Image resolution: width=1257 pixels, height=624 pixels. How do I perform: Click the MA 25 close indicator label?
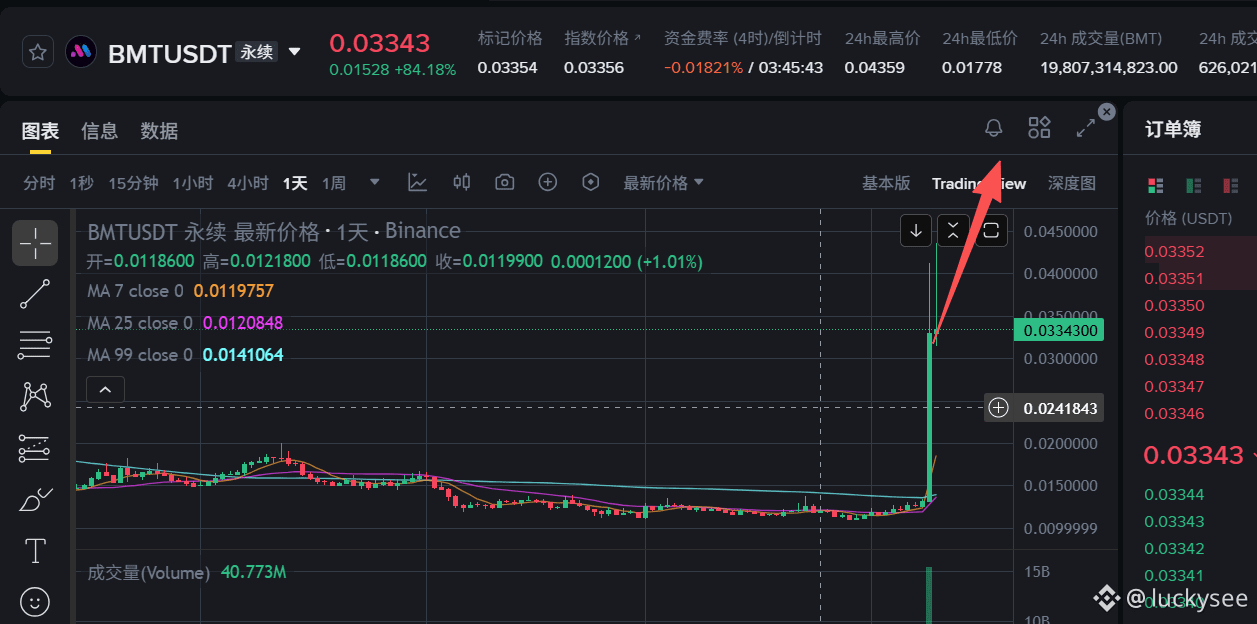click(139, 323)
